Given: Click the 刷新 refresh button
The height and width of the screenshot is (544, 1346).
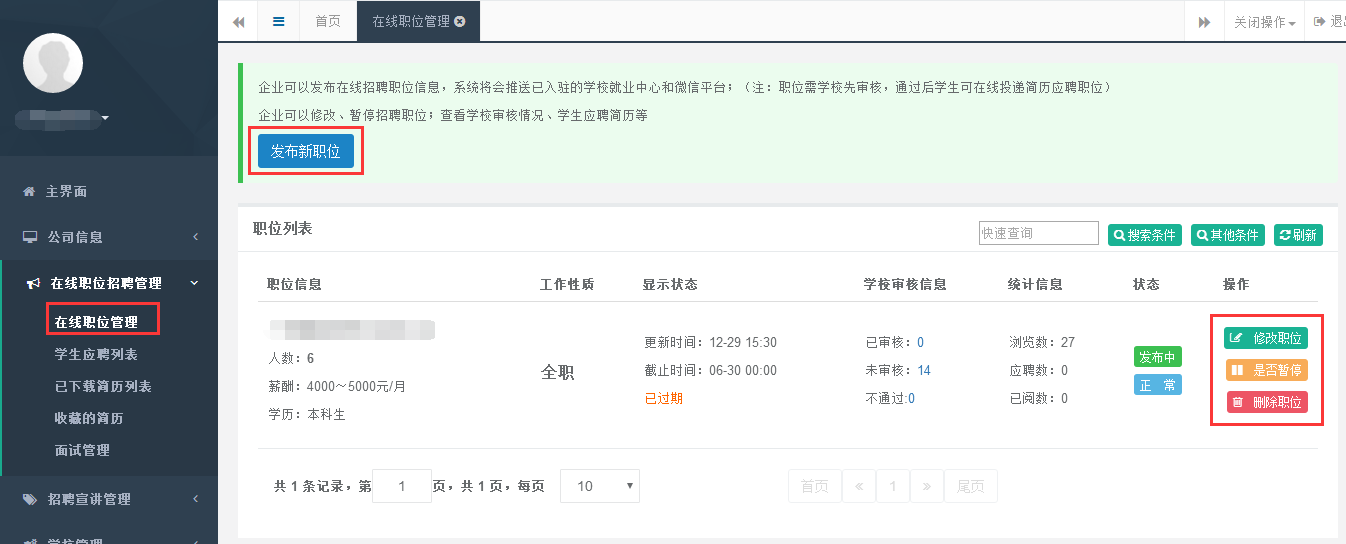Looking at the screenshot, I should [x=1298, y=234].
